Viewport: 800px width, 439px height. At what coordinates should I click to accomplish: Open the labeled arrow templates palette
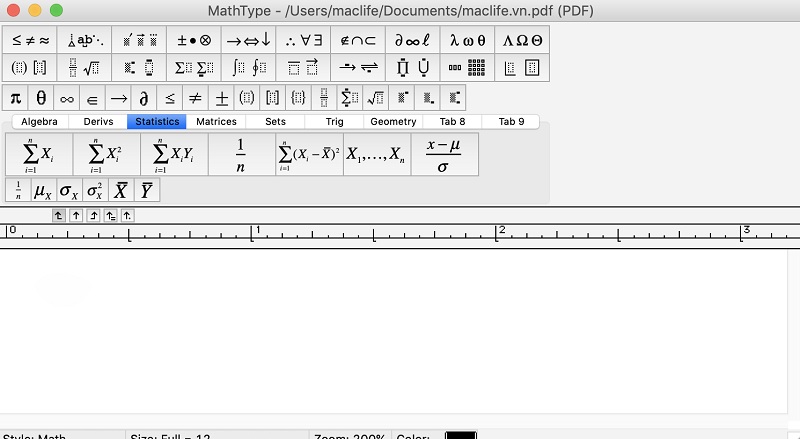(358, 67)
